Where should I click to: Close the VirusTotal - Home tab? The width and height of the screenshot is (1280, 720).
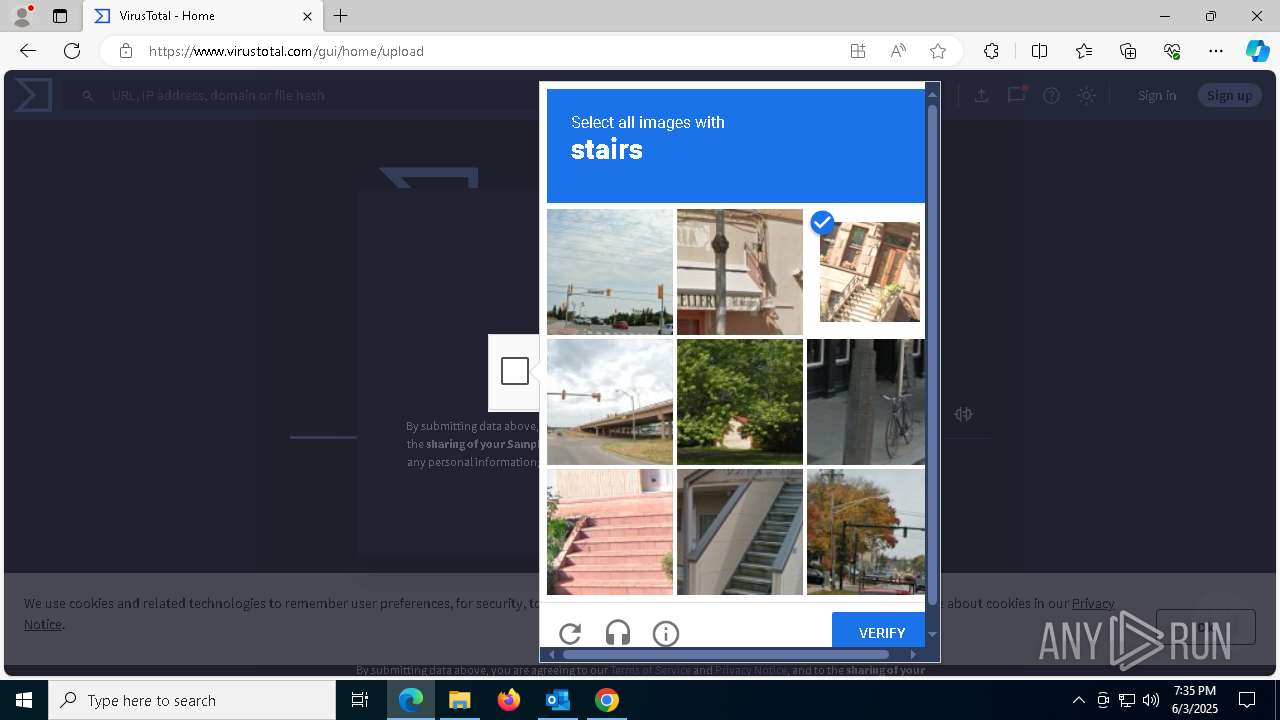point(307,16)
